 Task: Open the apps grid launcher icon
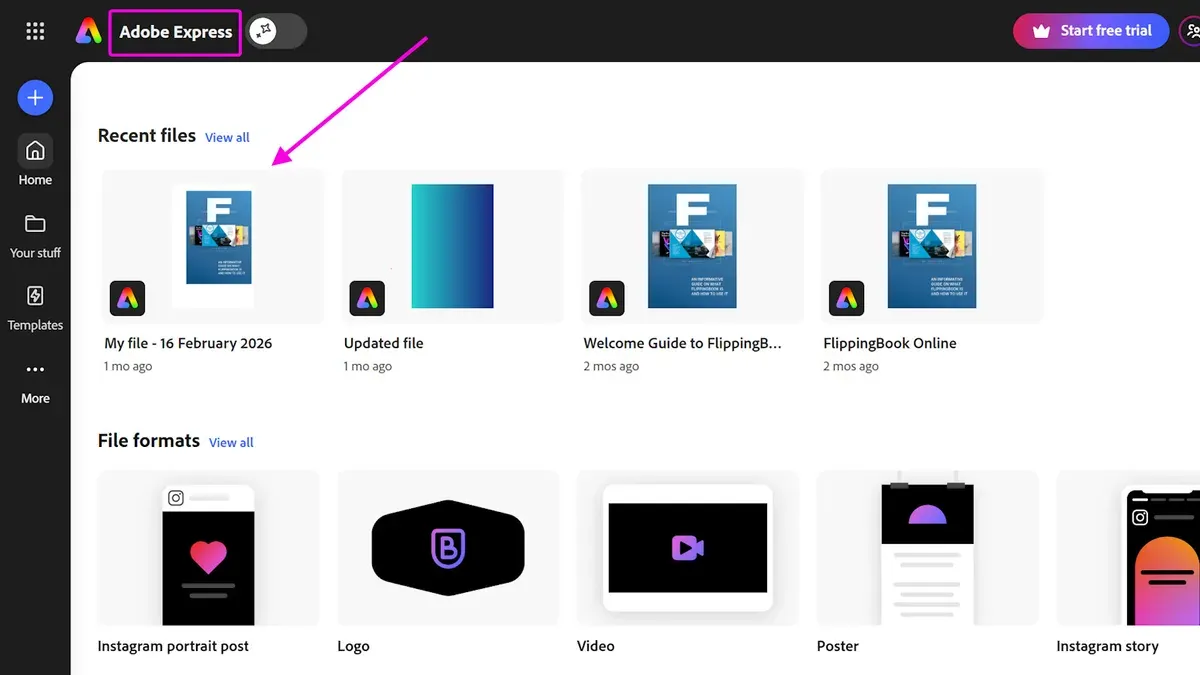point(35,31)
